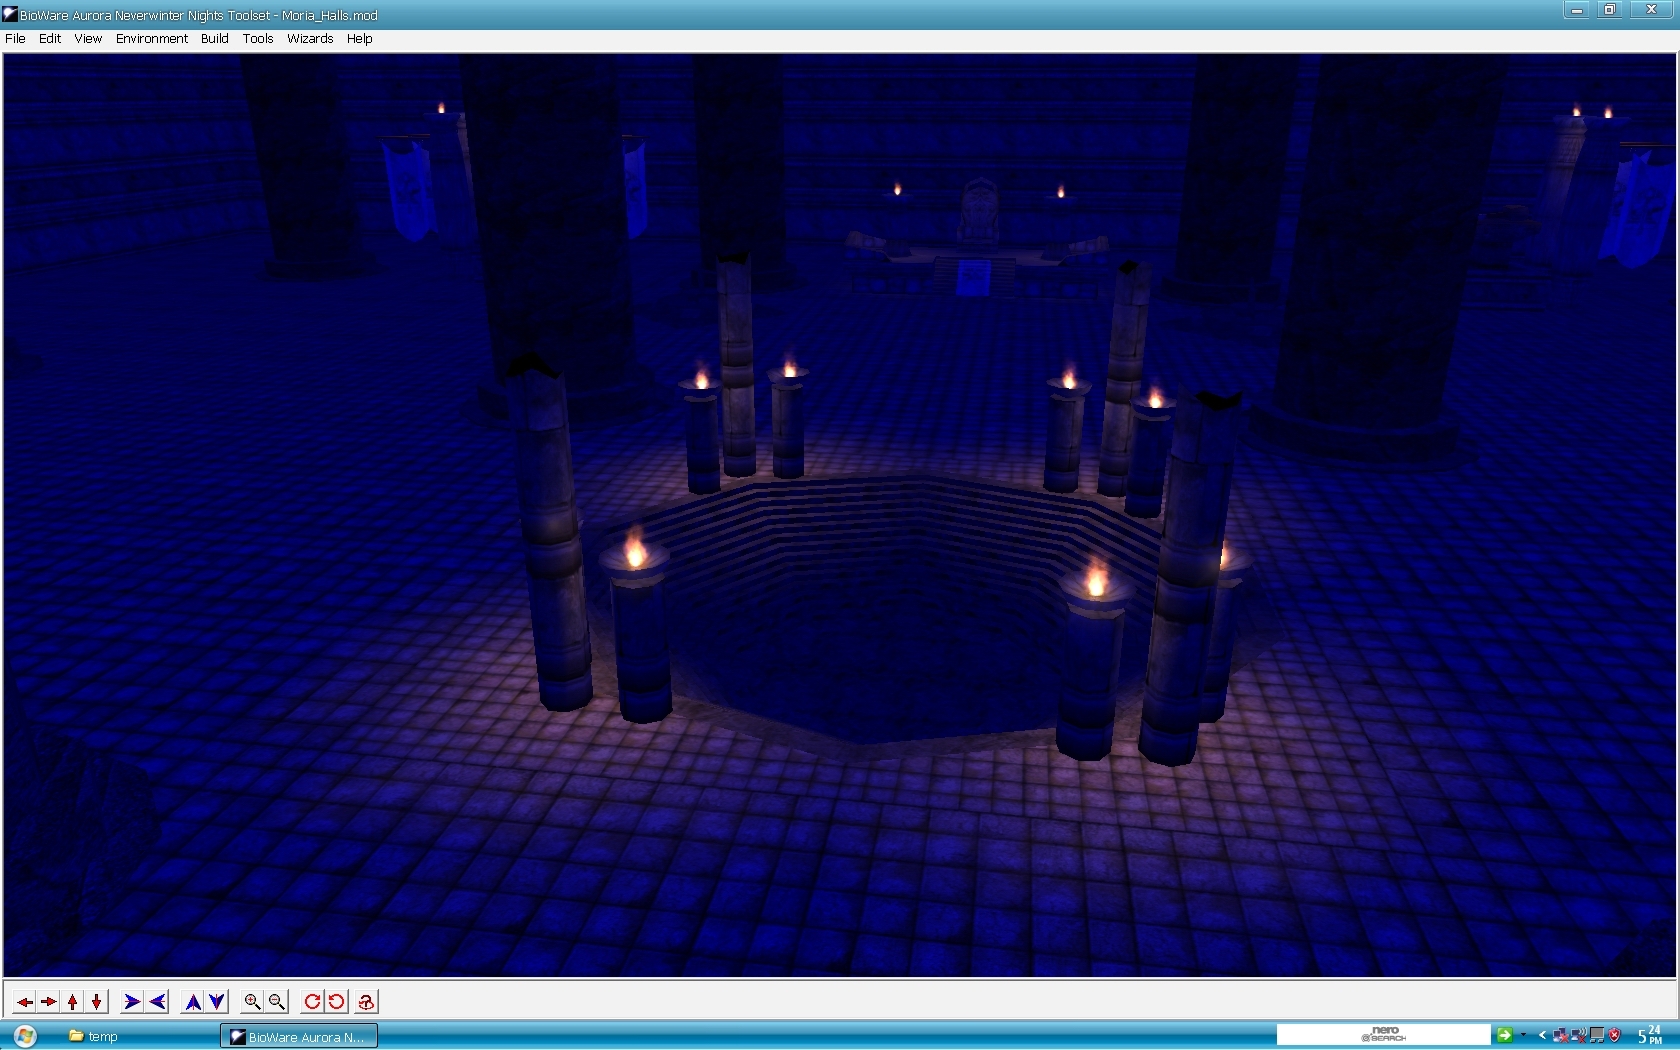The height and width of the screenshot is (1050, 1680).
Task: Click the blue upward arrowhead button
Action: 193,1002
